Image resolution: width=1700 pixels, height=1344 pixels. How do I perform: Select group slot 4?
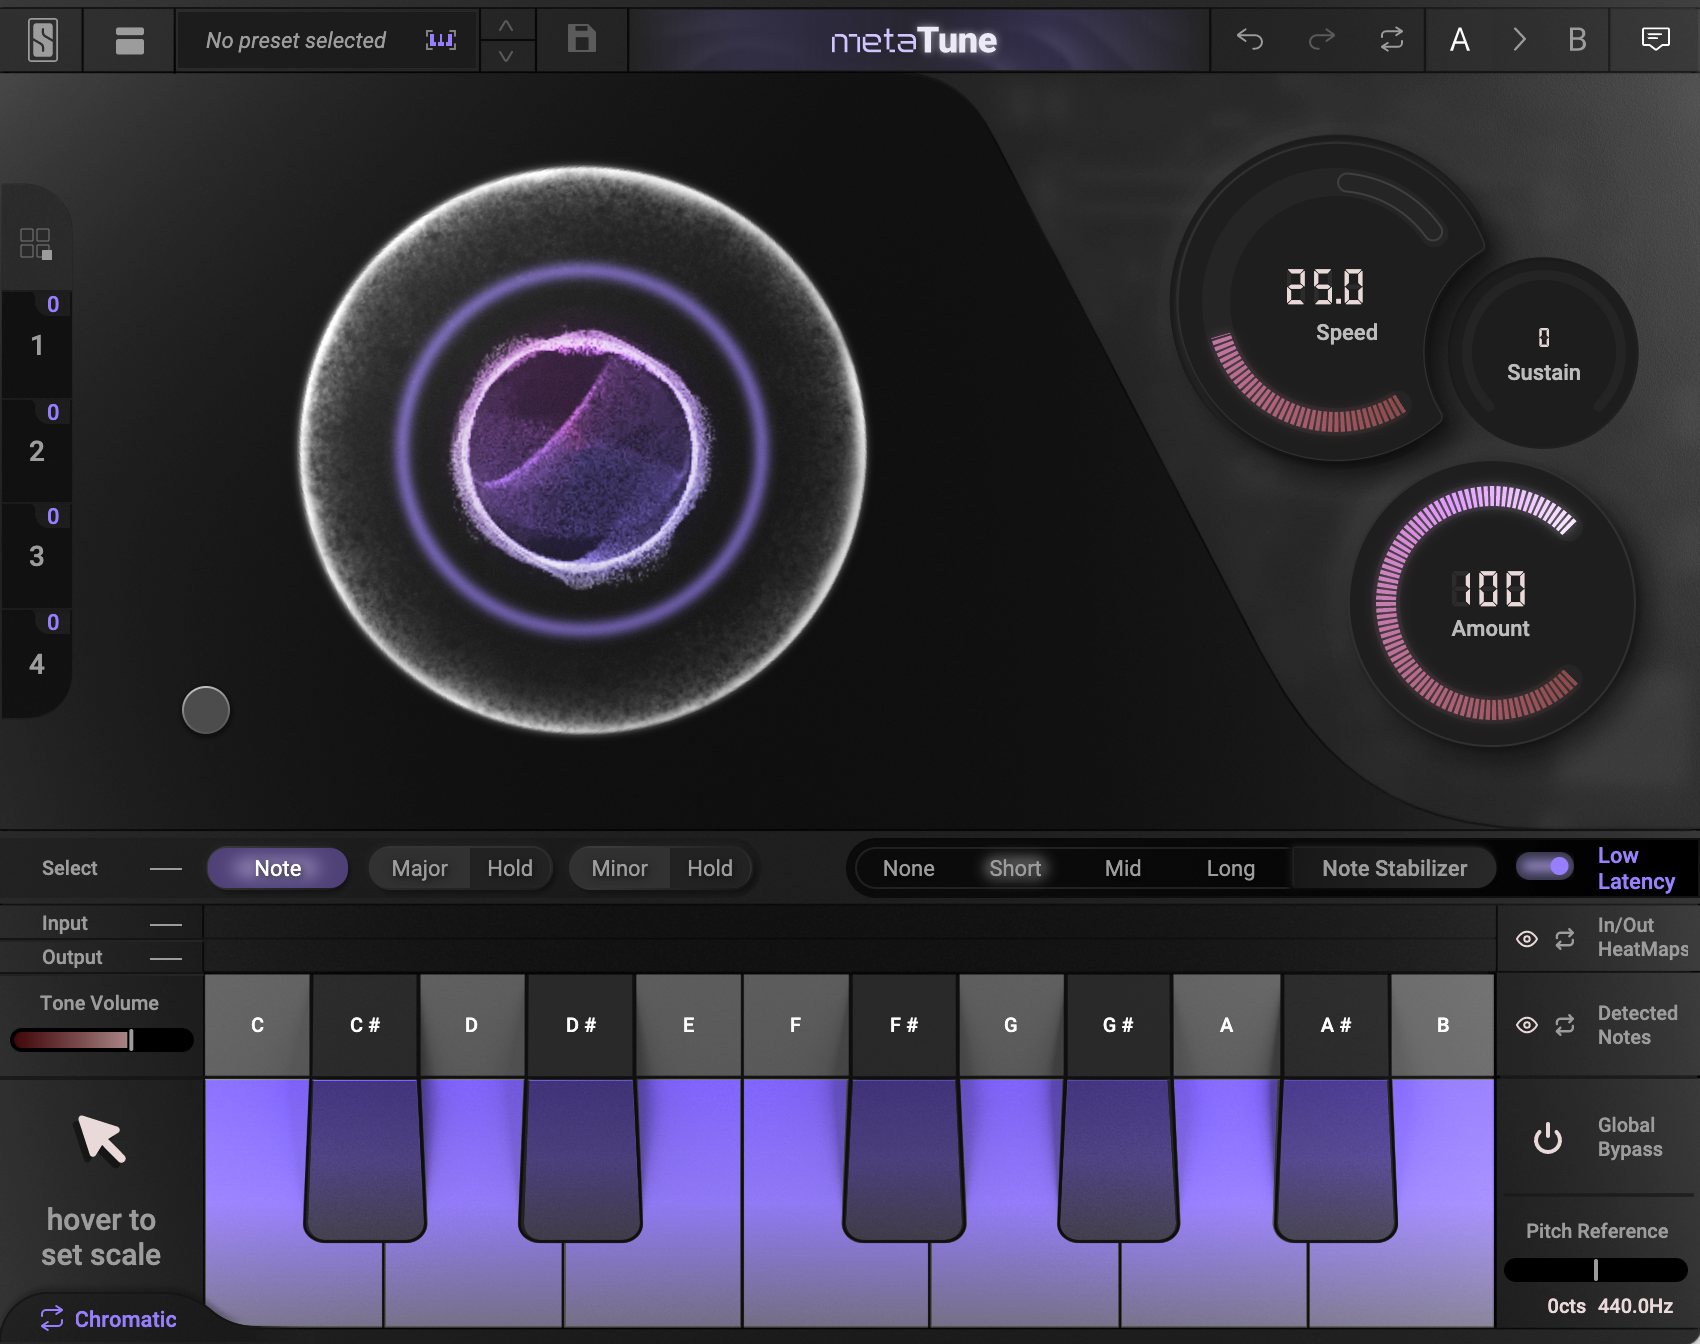[x=37, y=663]
